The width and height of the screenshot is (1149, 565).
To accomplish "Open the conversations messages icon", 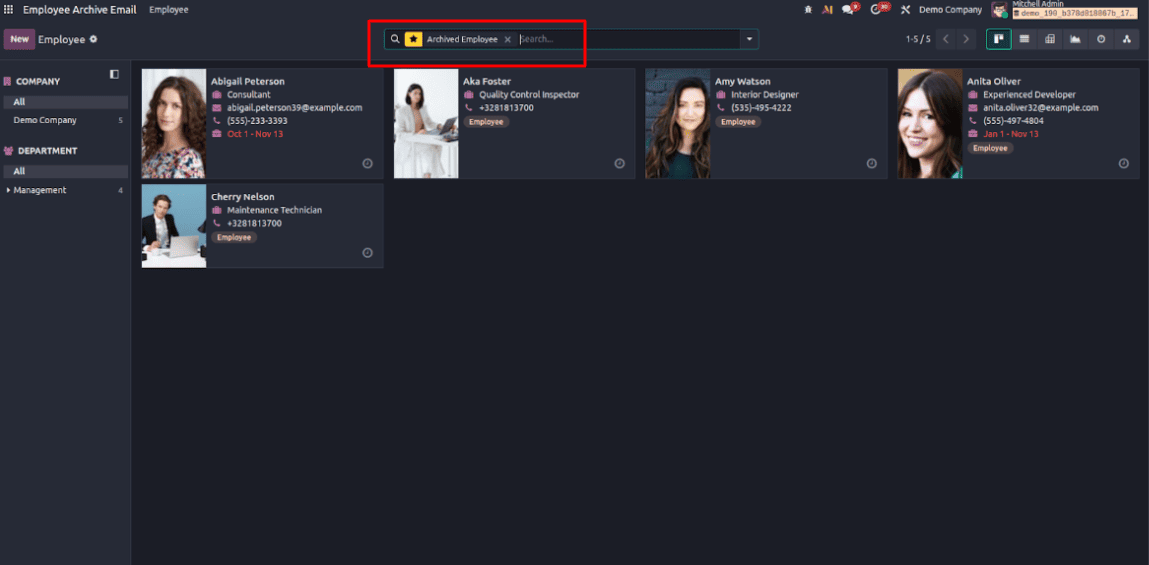I will coord(849,9).
